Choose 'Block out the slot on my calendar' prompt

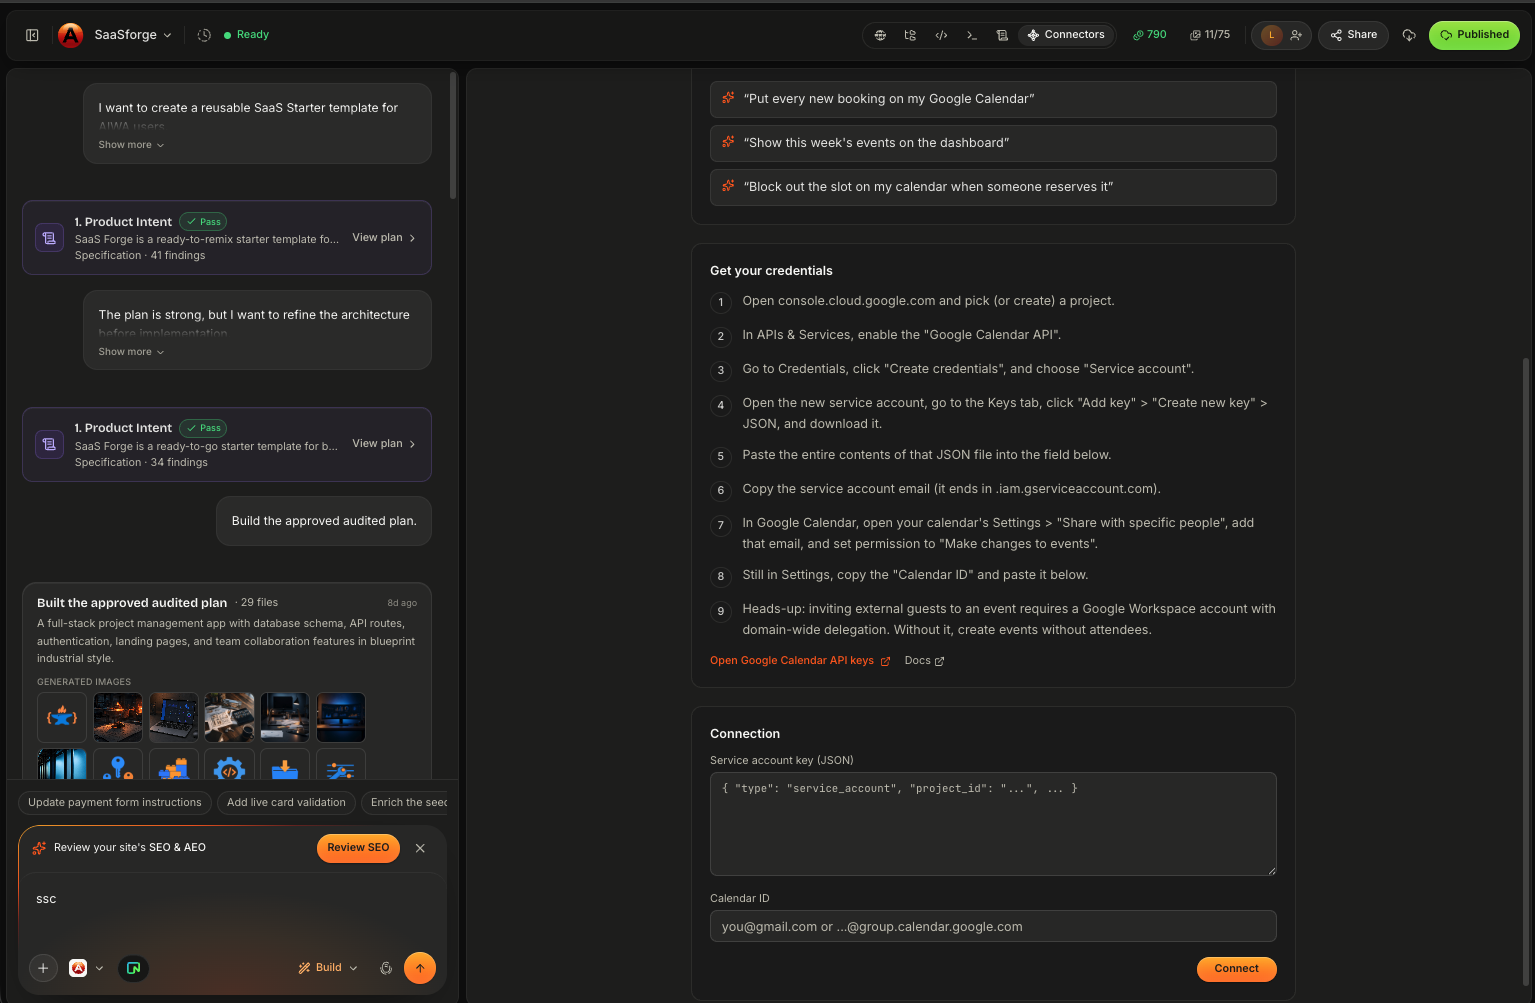[993, 187]
